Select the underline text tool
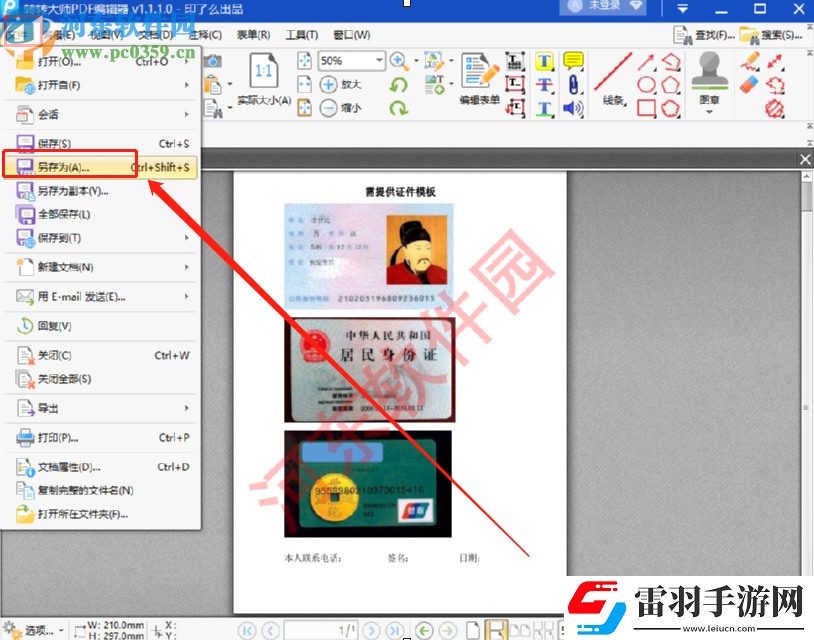814x640 pixels. (x=544, y=108)
